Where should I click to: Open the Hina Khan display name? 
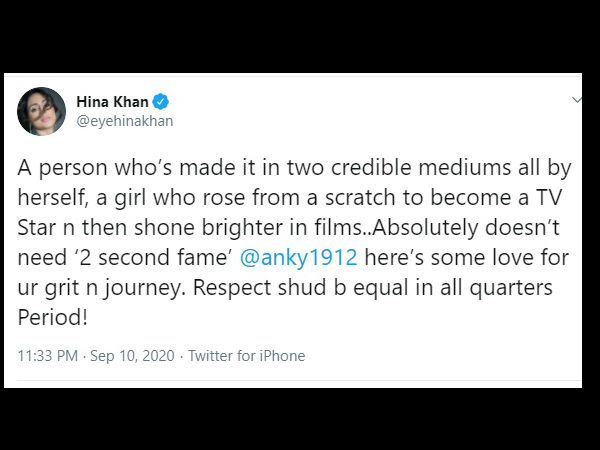tap(112, 102)
